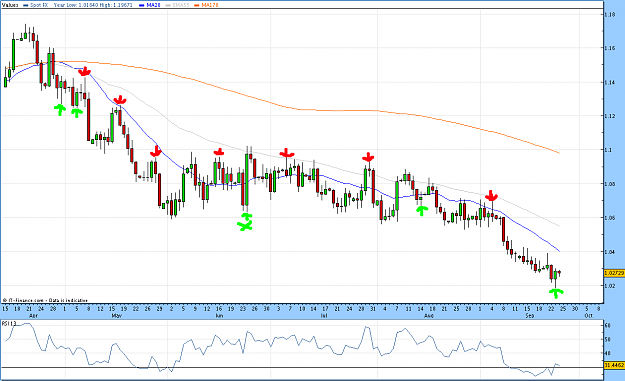Click the 1.14 price axis label
The width and height of the screenshot is (625, 381).
tap(610, 82)
